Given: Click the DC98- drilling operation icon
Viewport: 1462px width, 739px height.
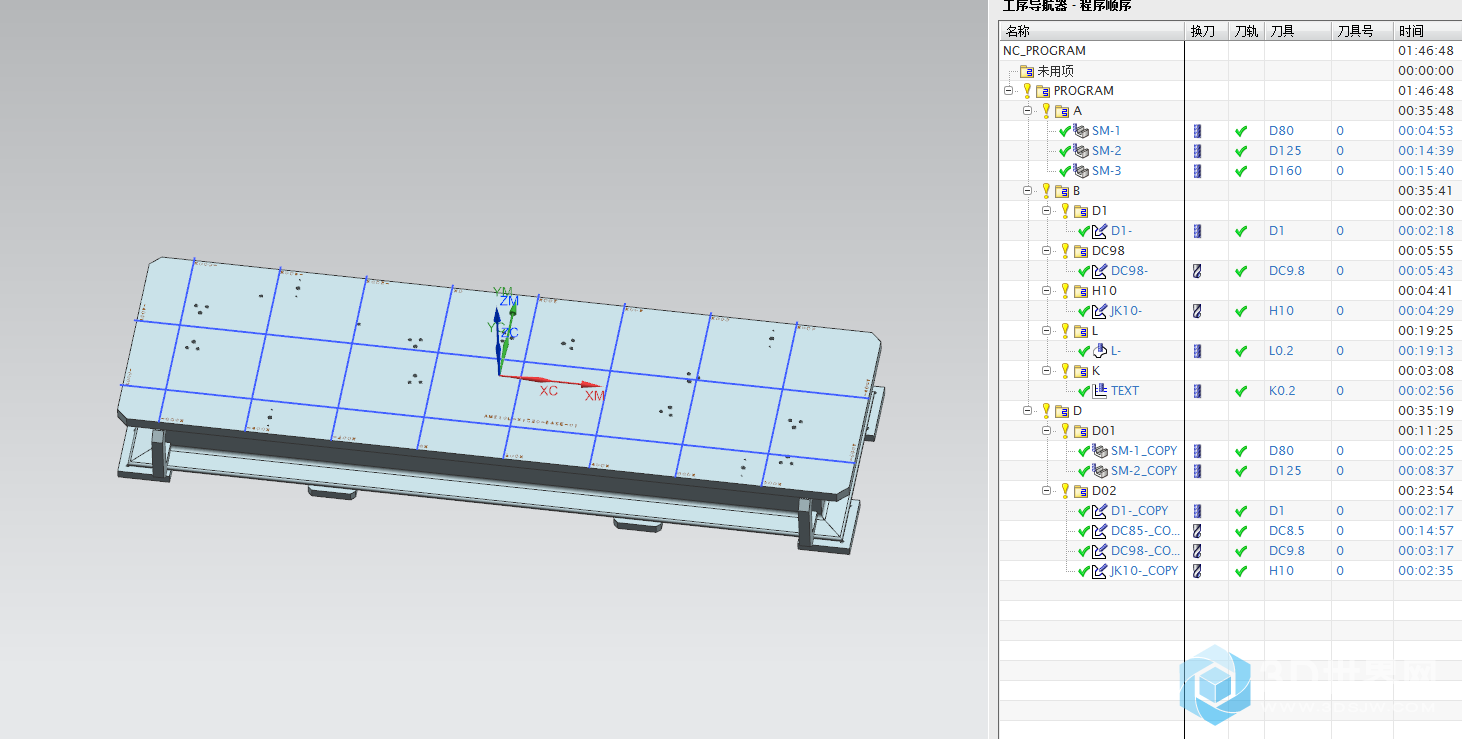Looking at the screenshot, I should coord(1100,271).
